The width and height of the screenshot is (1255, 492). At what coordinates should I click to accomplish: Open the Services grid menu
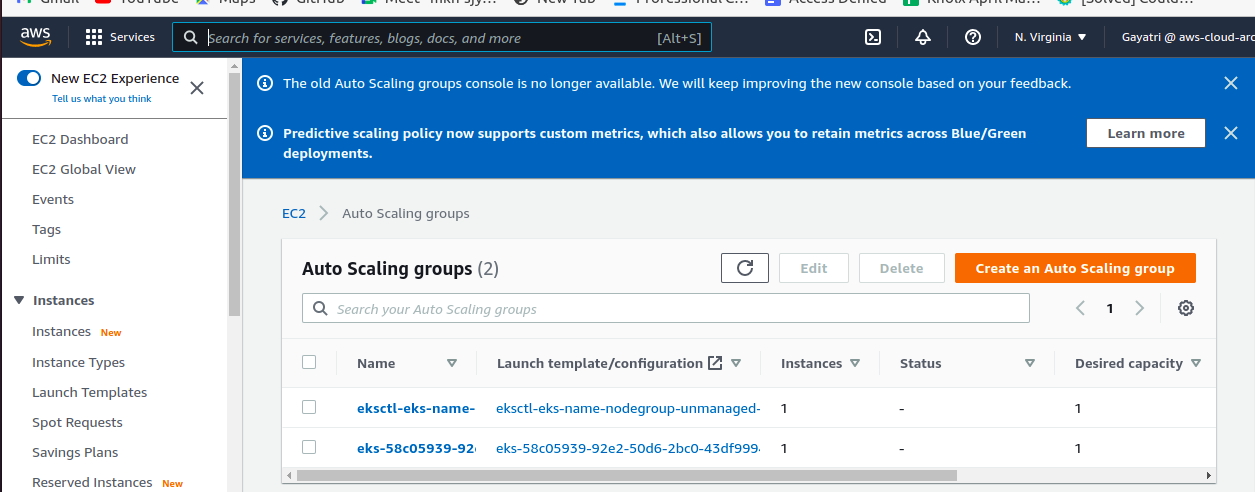pos(120,37)
